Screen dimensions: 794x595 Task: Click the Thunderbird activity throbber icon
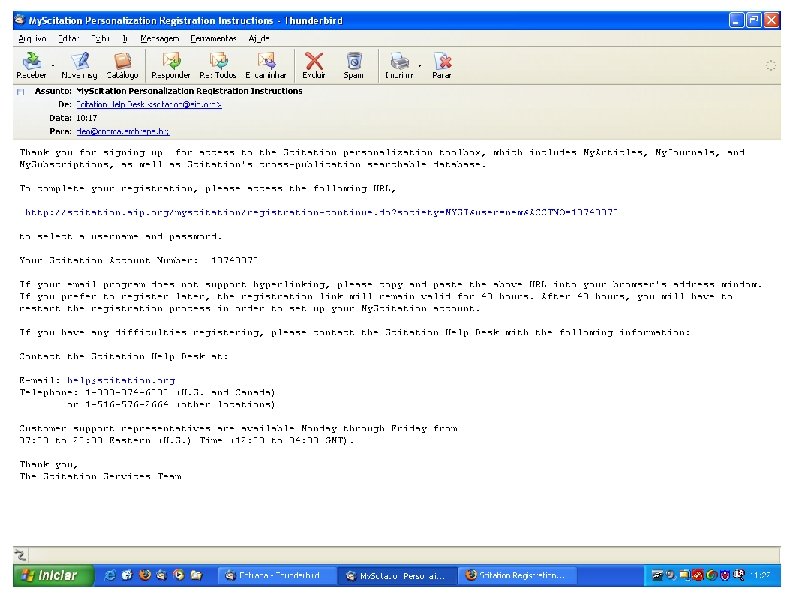point(770,65)
